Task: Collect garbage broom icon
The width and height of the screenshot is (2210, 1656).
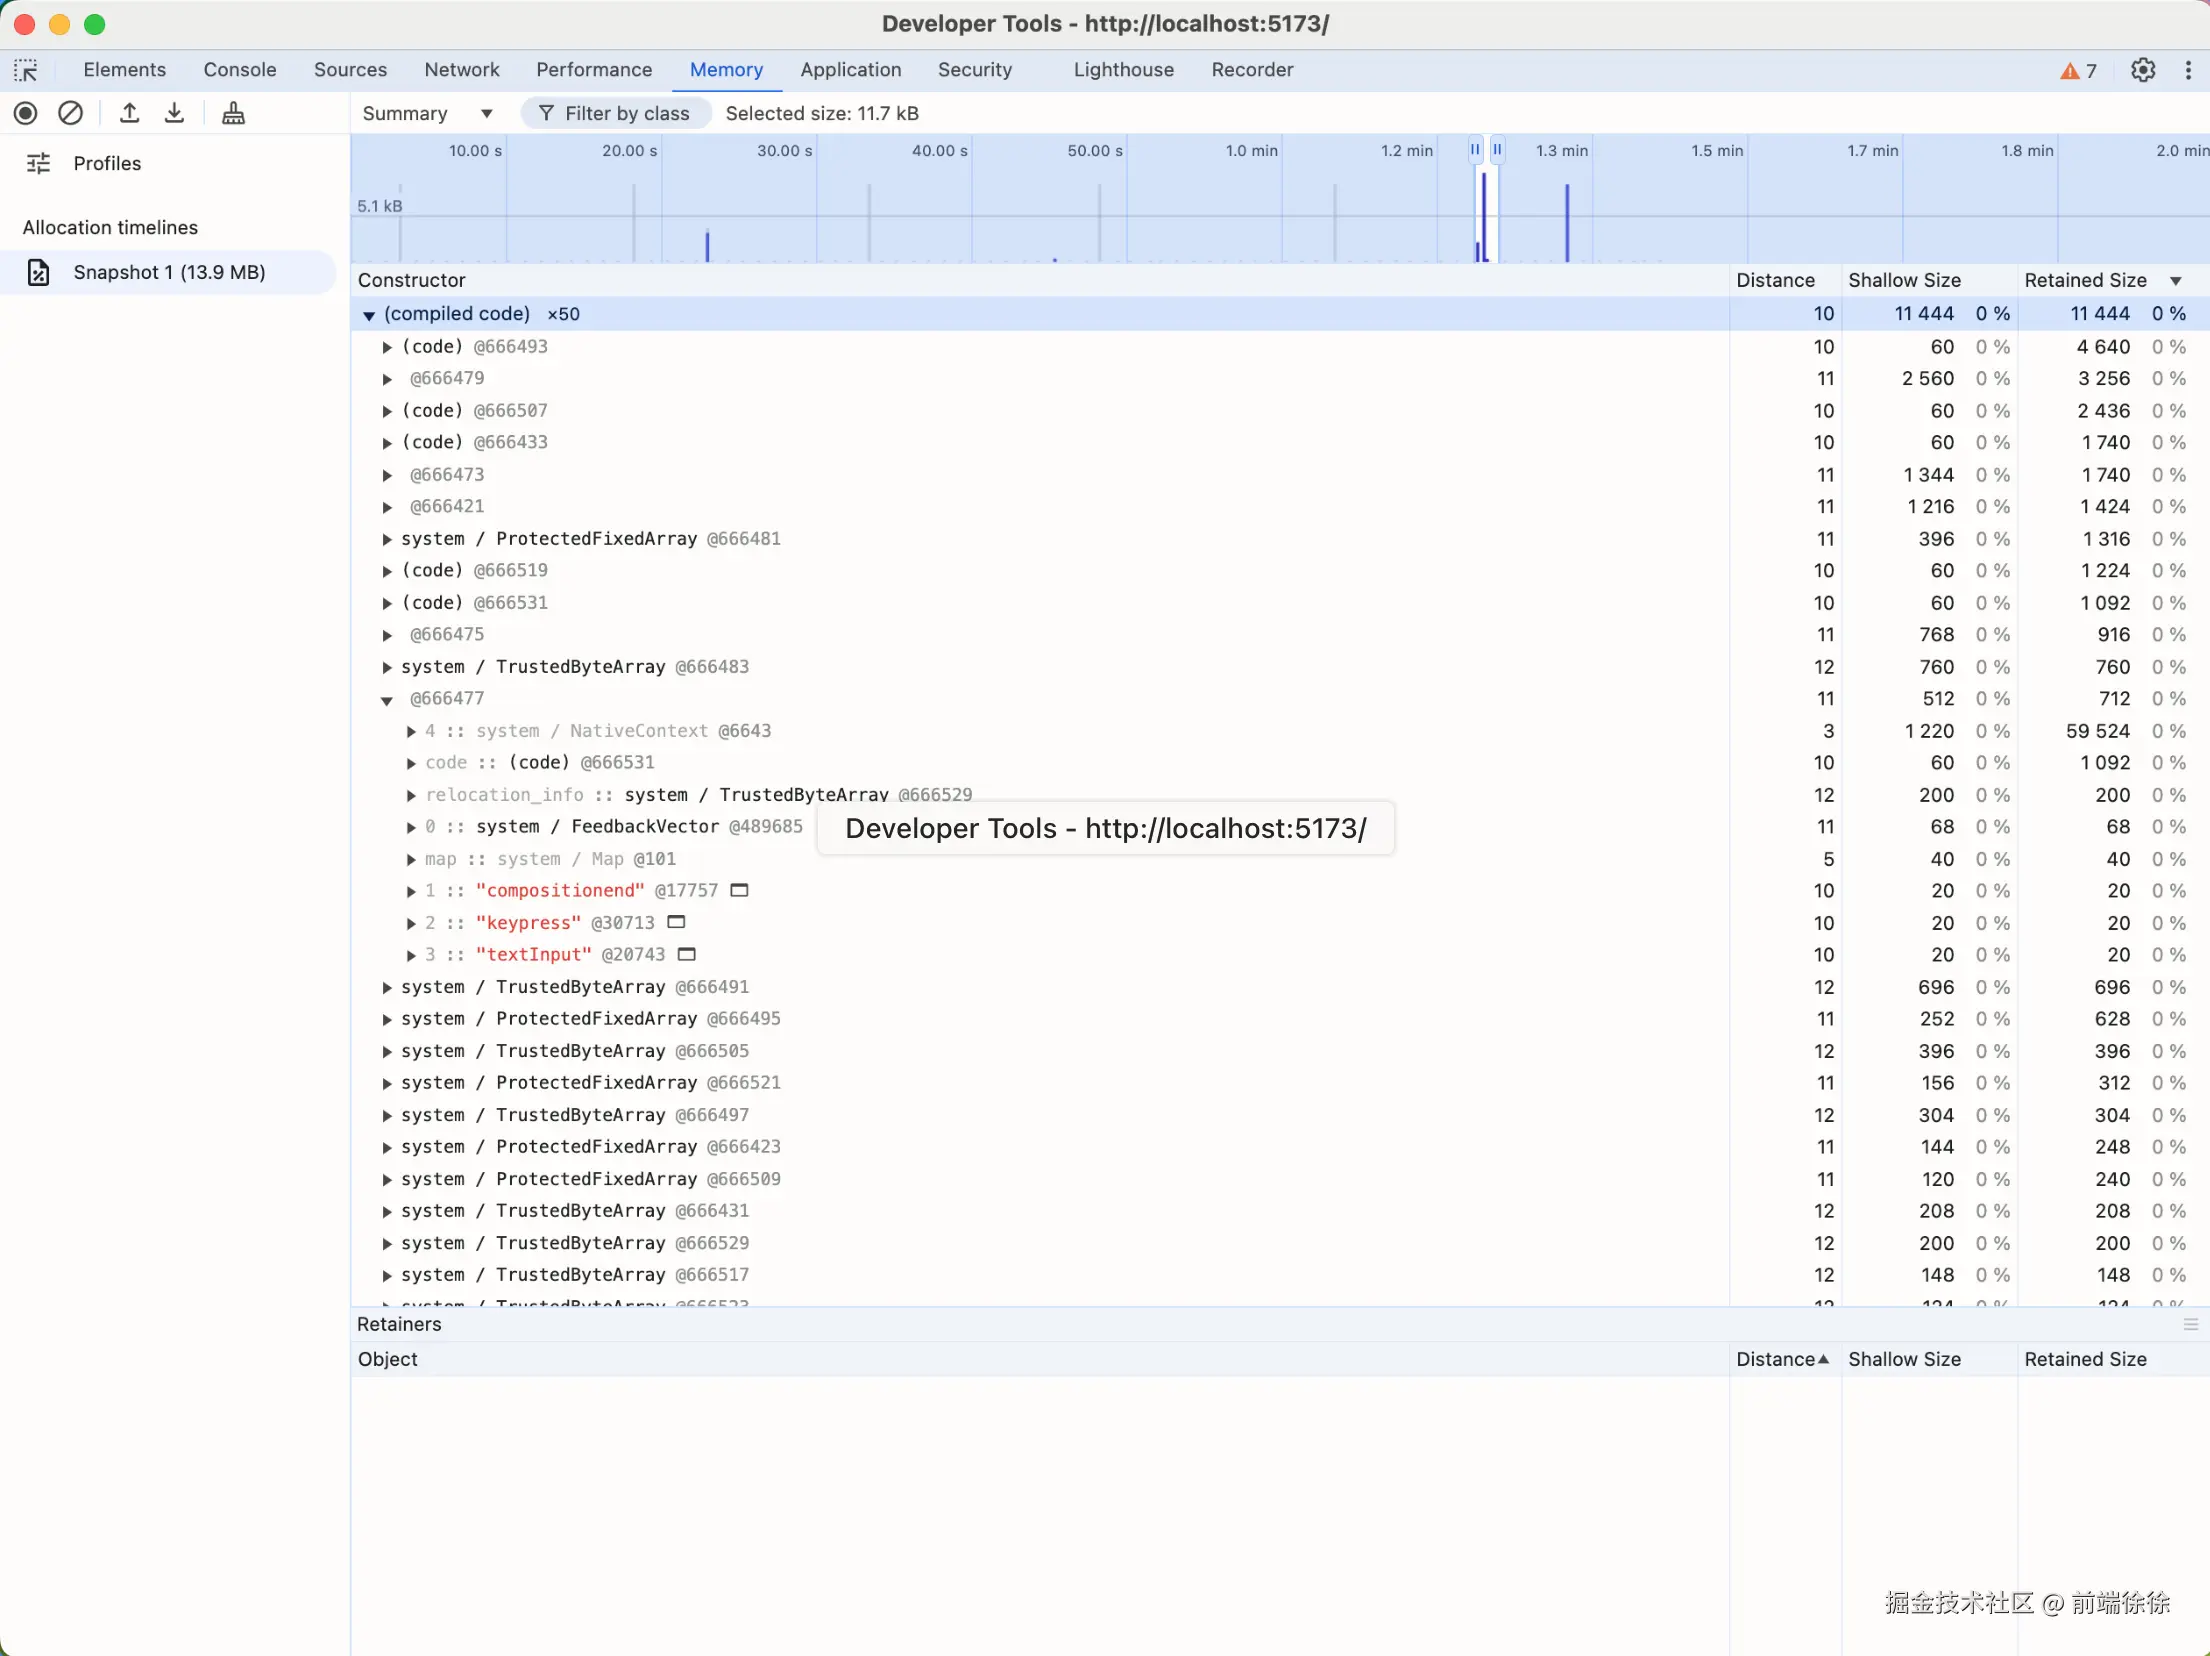Action: 233,113
